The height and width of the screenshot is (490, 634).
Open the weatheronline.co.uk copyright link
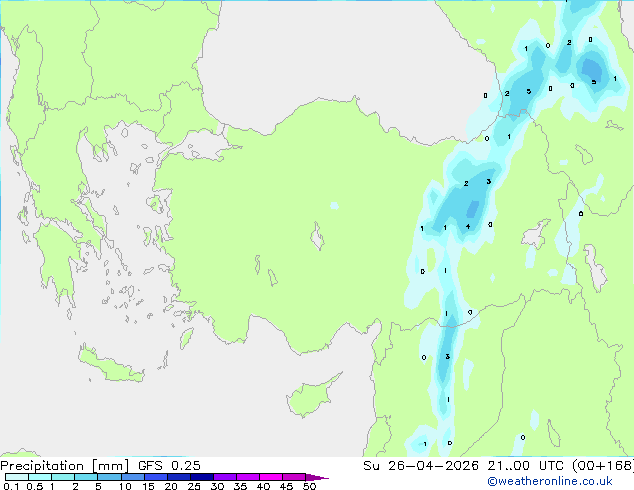[550, 481]
